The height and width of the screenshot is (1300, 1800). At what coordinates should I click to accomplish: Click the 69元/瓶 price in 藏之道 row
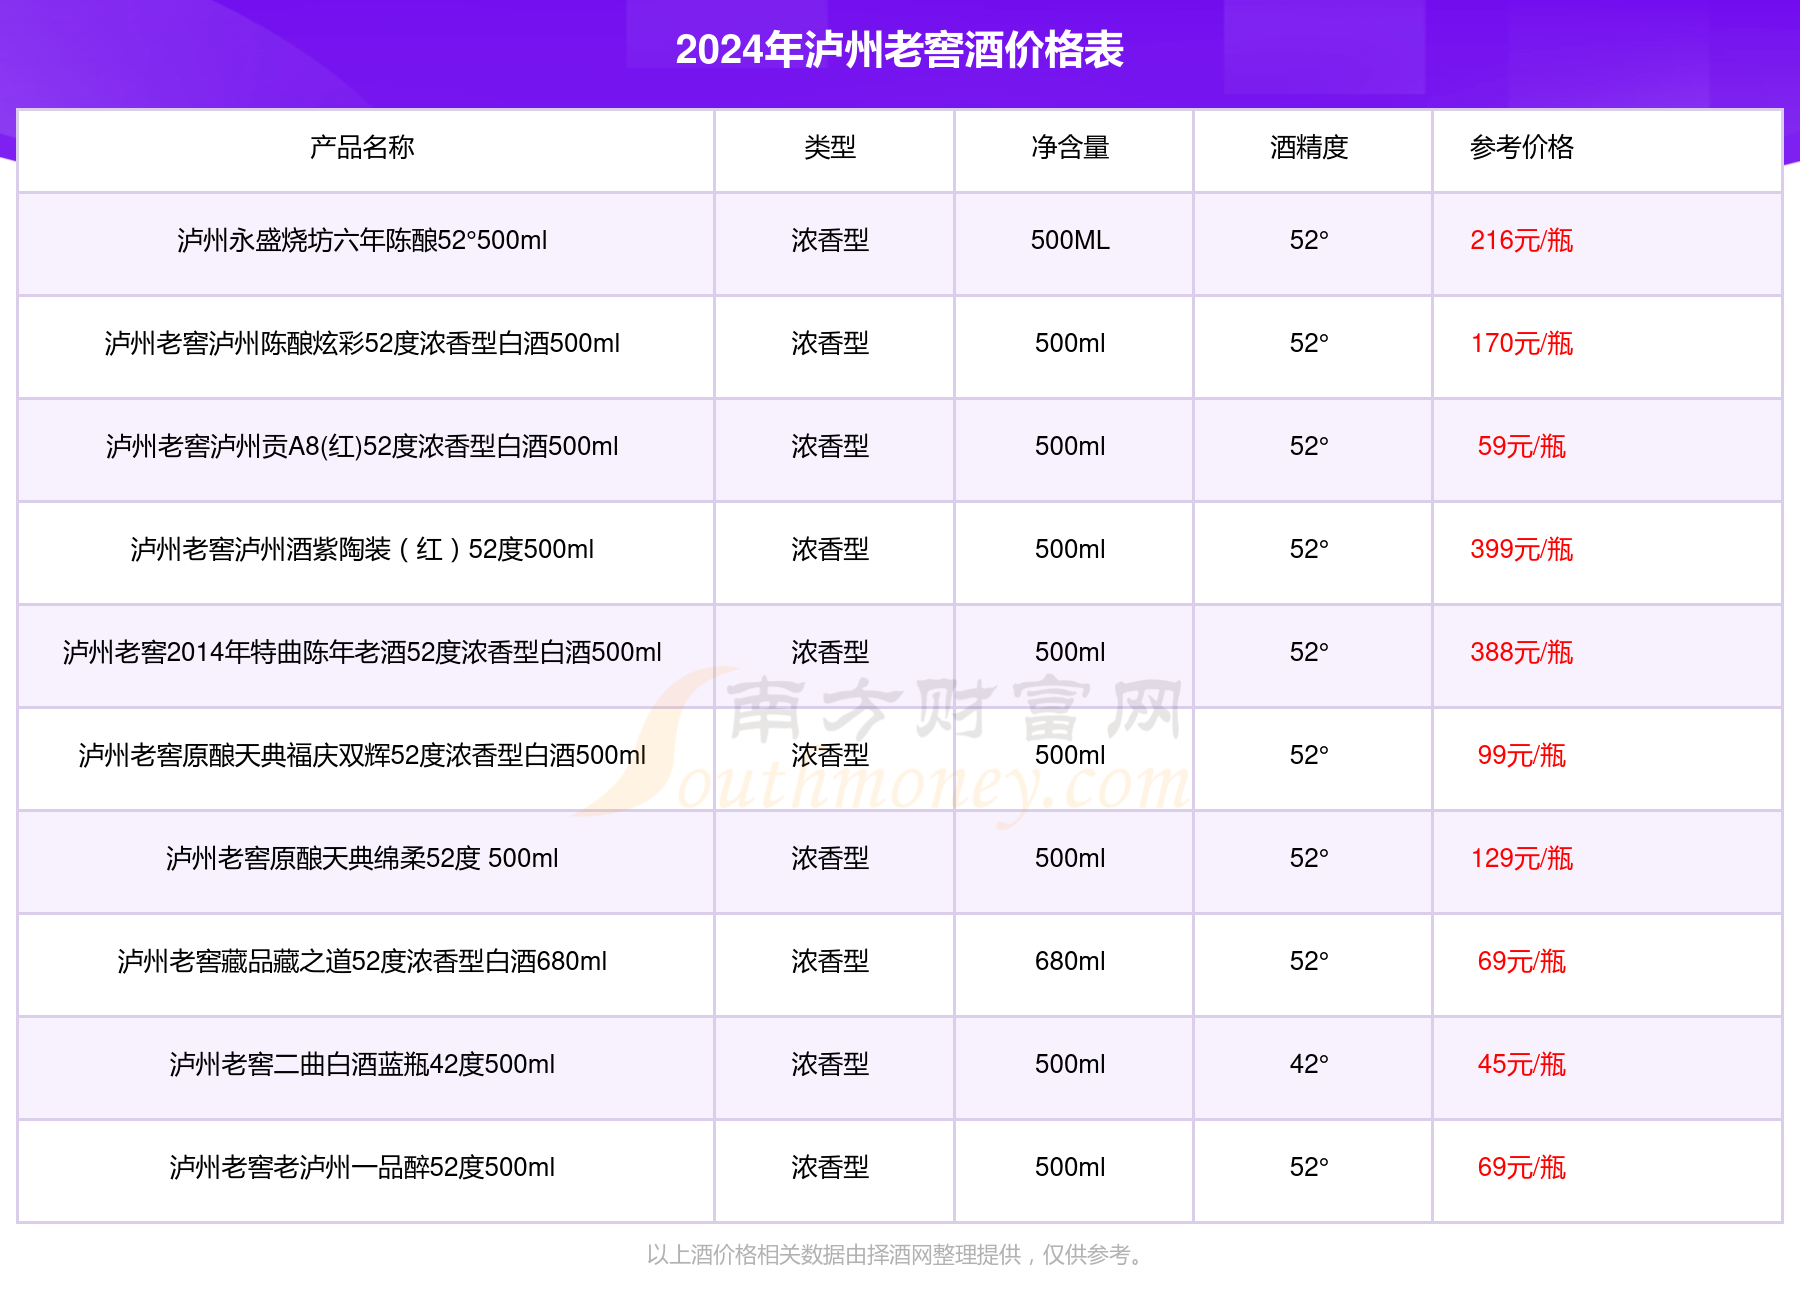tap(1521, 961)
